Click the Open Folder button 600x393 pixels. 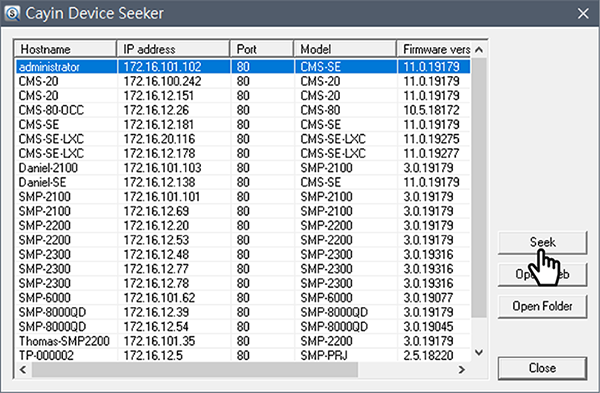point(542,306)
